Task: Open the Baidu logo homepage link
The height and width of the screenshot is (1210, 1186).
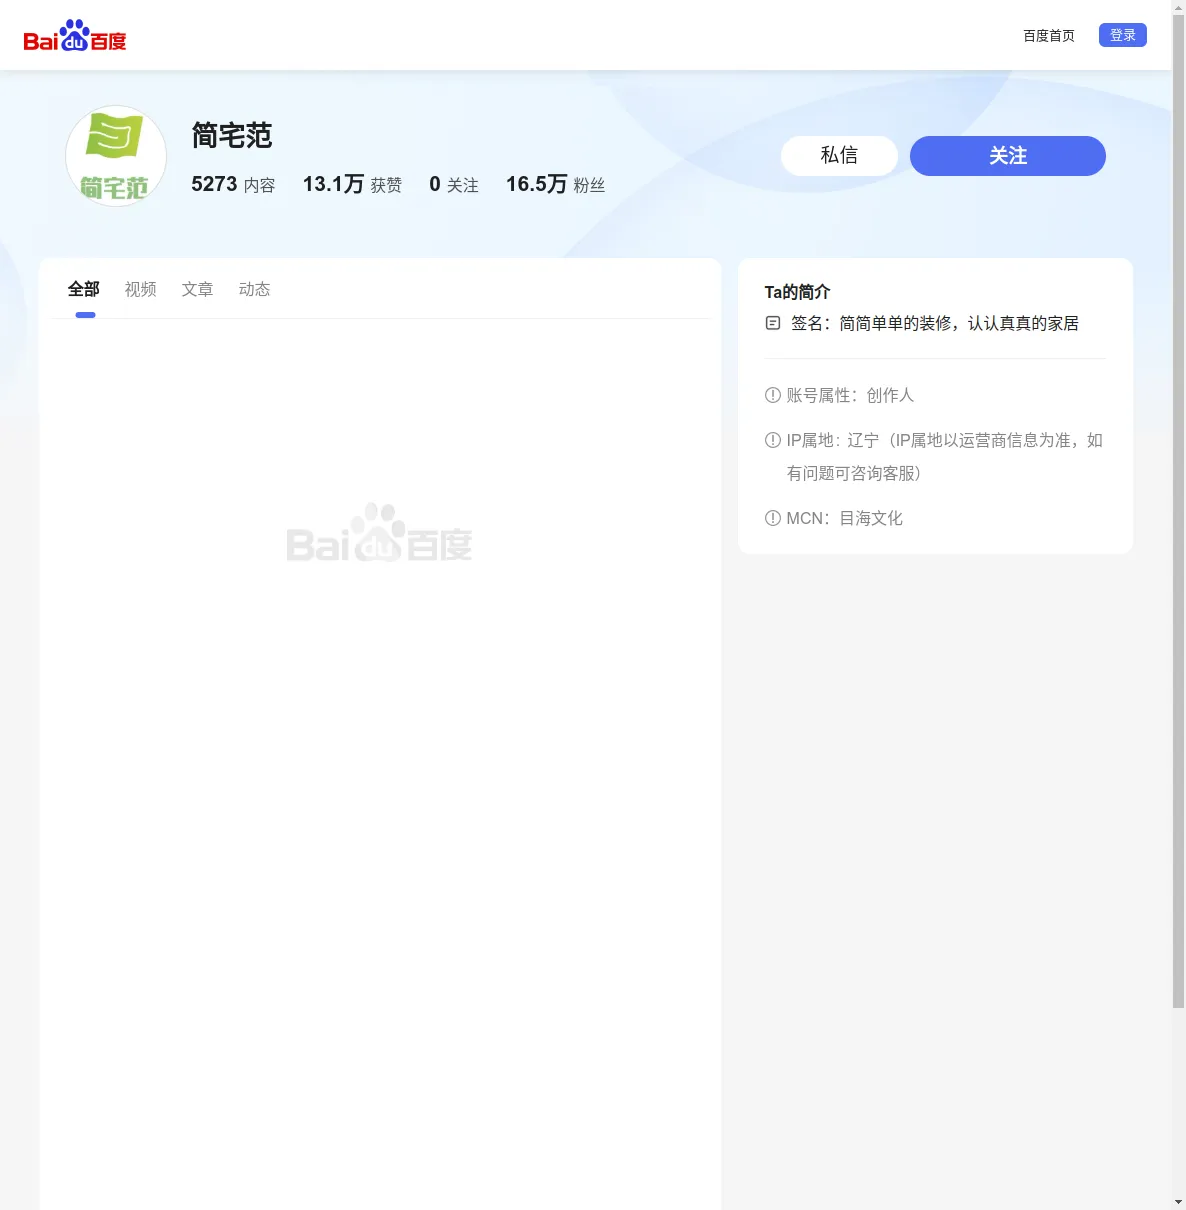Action: [x=75, y=36]
